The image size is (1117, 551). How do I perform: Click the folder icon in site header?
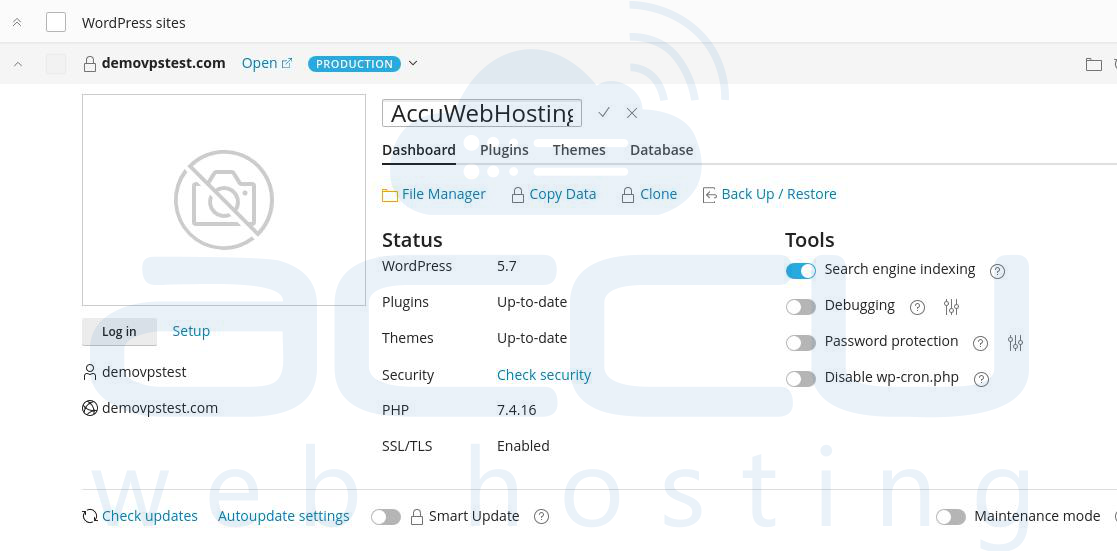point(1093,64)
